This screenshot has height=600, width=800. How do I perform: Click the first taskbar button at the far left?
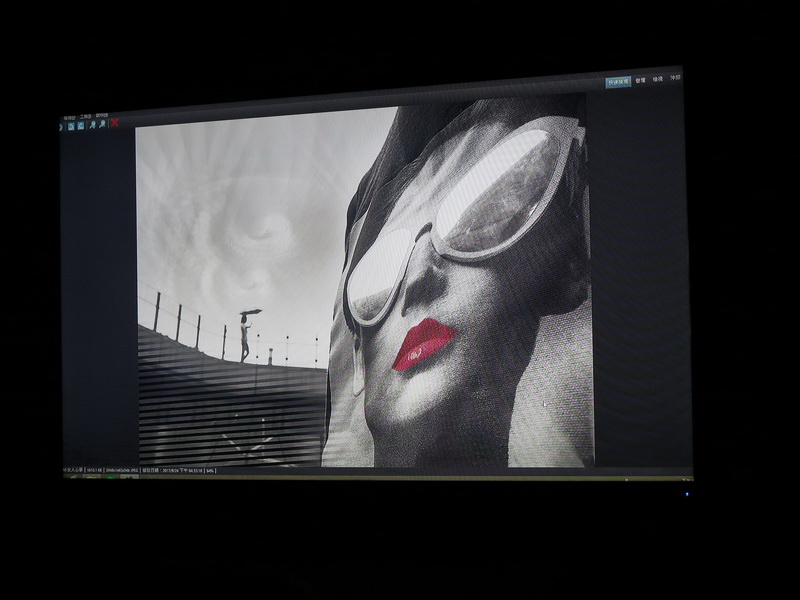pyautogui.click(x=73, y=477)
